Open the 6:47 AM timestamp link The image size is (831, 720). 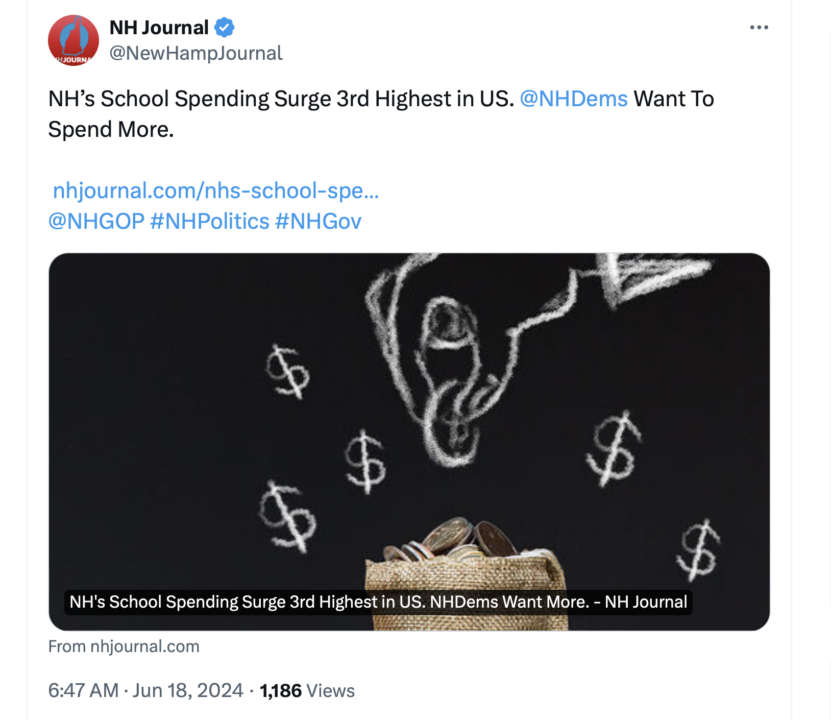click(84, 690)
